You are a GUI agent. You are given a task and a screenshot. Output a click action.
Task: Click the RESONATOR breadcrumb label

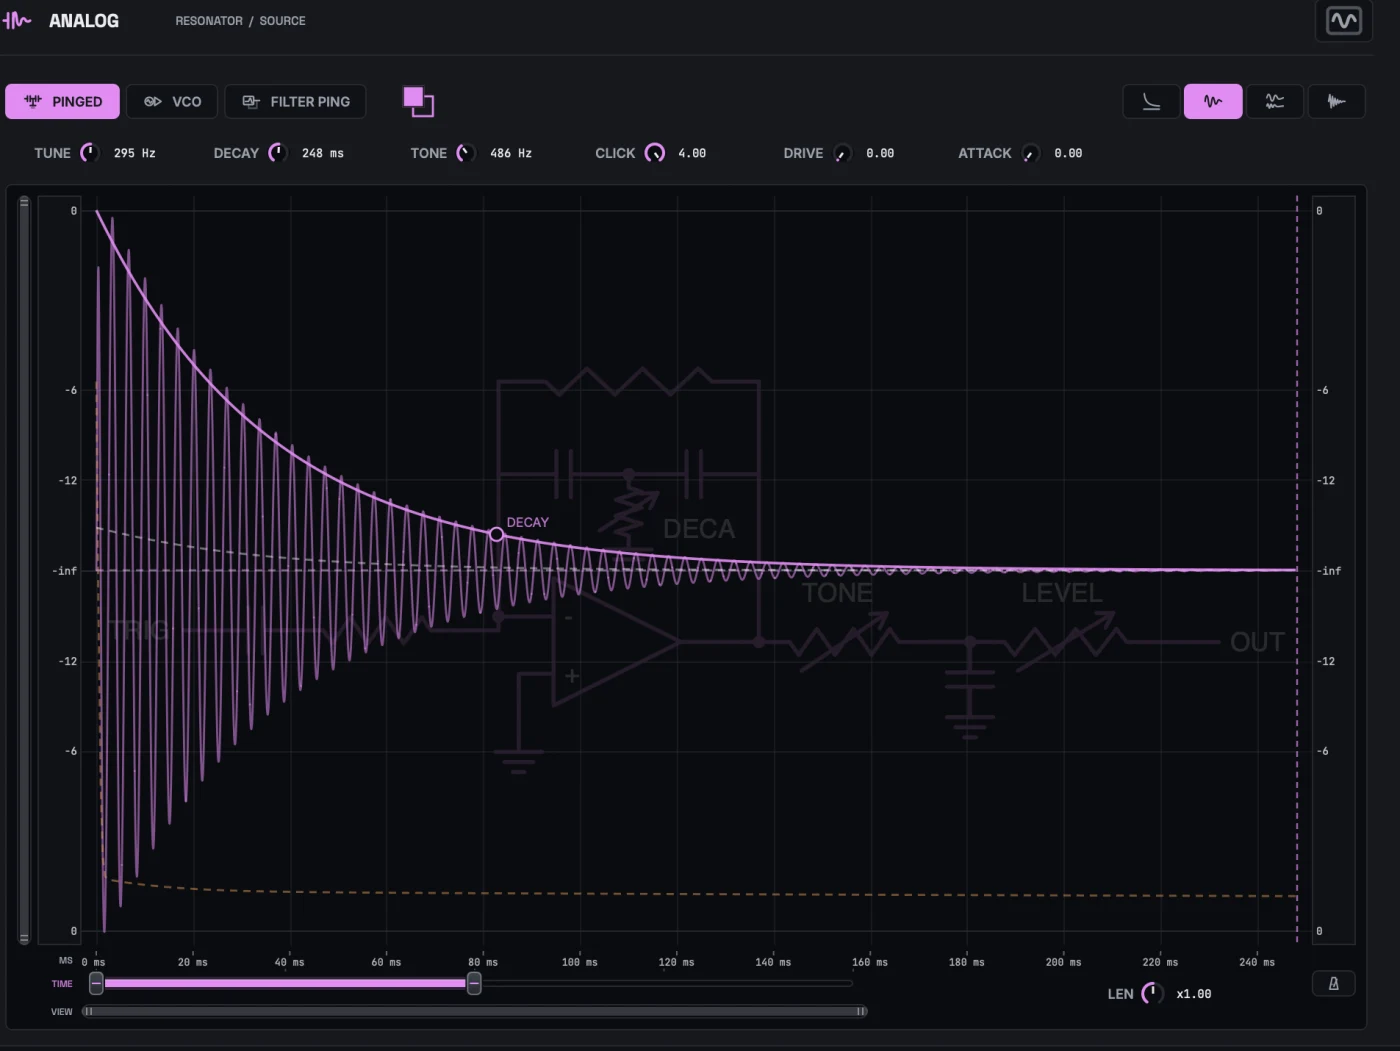coord(209,21)
